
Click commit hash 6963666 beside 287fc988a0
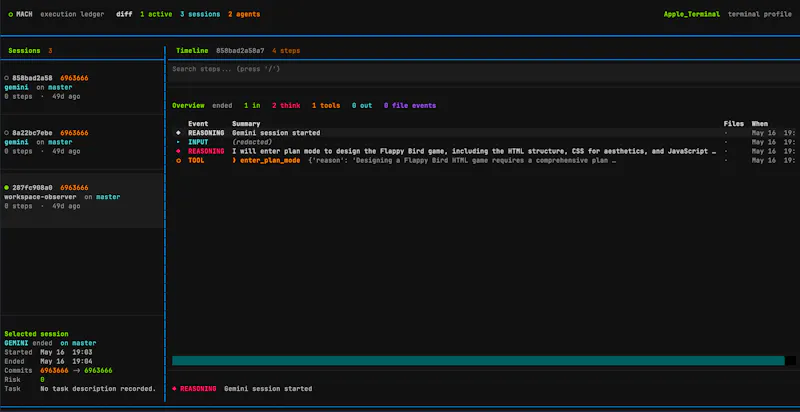[x=74, y=188]
